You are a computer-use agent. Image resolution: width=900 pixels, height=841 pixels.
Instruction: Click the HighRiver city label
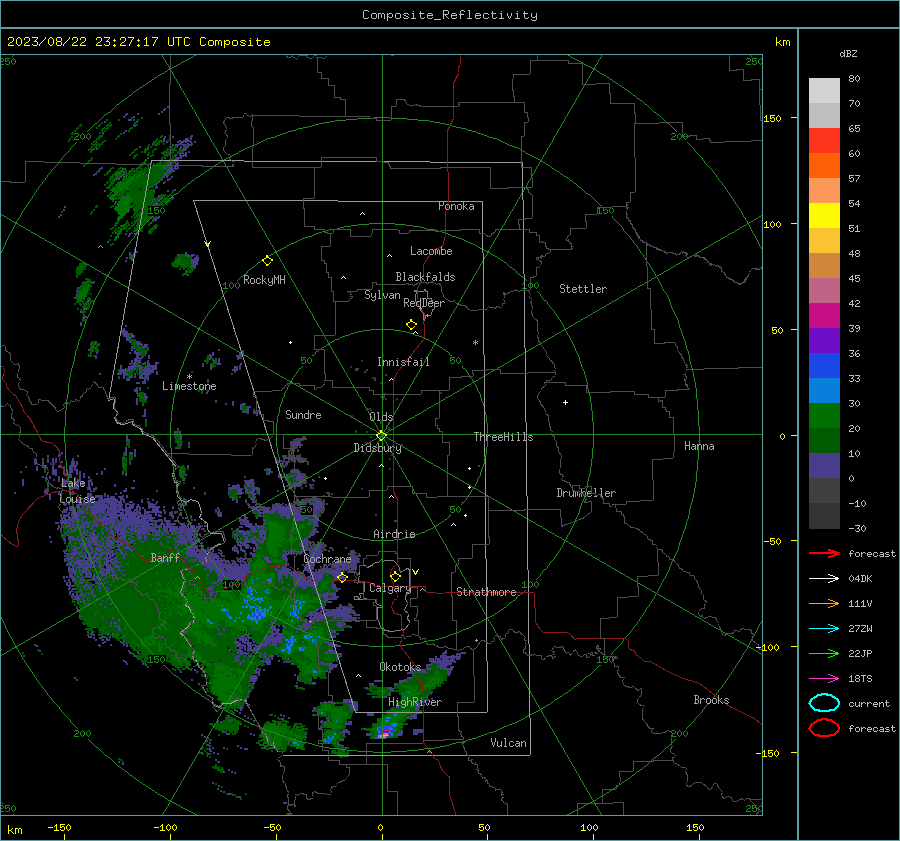click(x=415, y=702)
